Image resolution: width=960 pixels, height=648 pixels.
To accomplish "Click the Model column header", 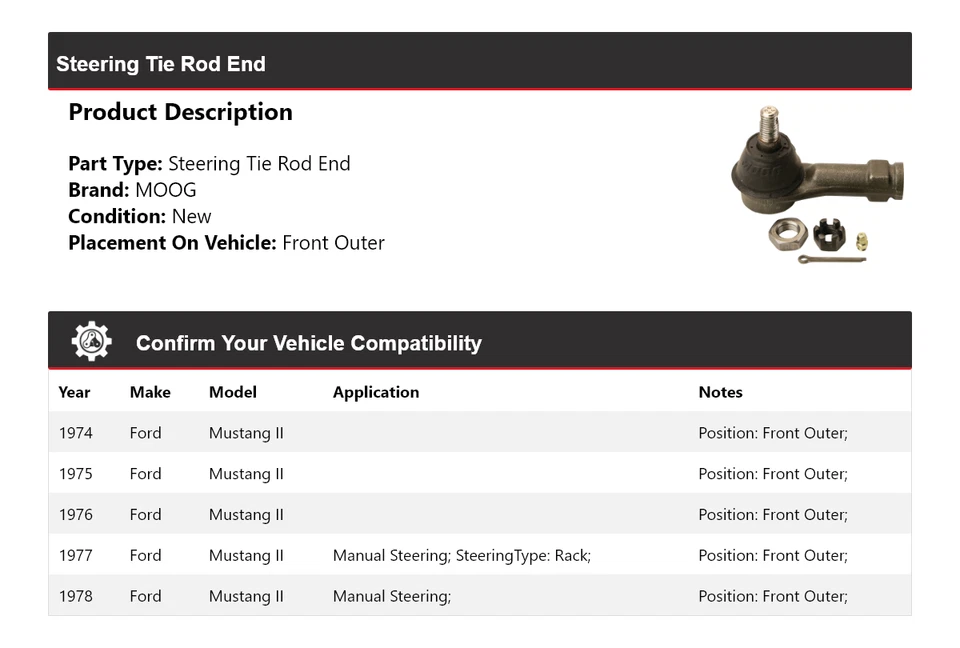I will click(x=232, y=392).
